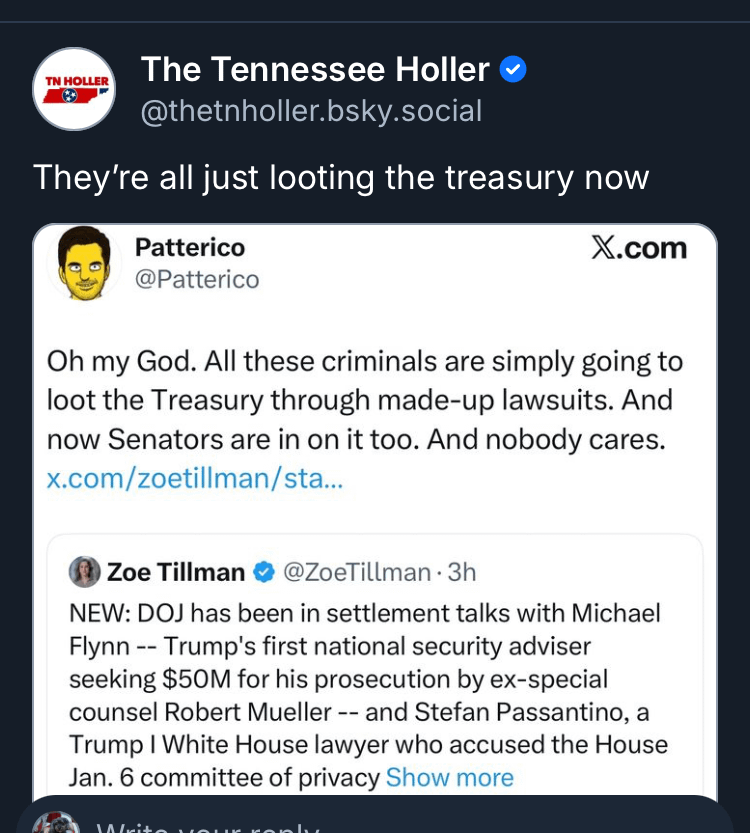
Task: Click the X.com logo in the screenshot
Action: click(x=640, y=248)
